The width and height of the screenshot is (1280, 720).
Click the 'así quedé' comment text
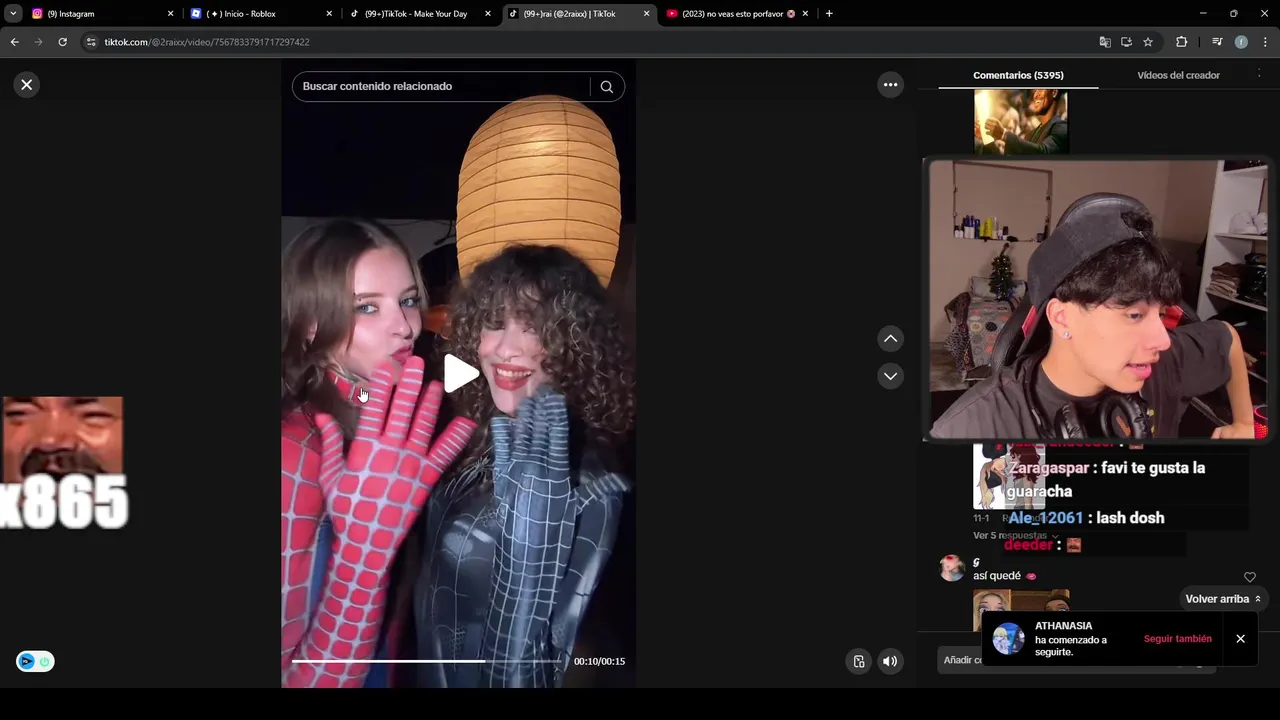[x=1005, y=576]
